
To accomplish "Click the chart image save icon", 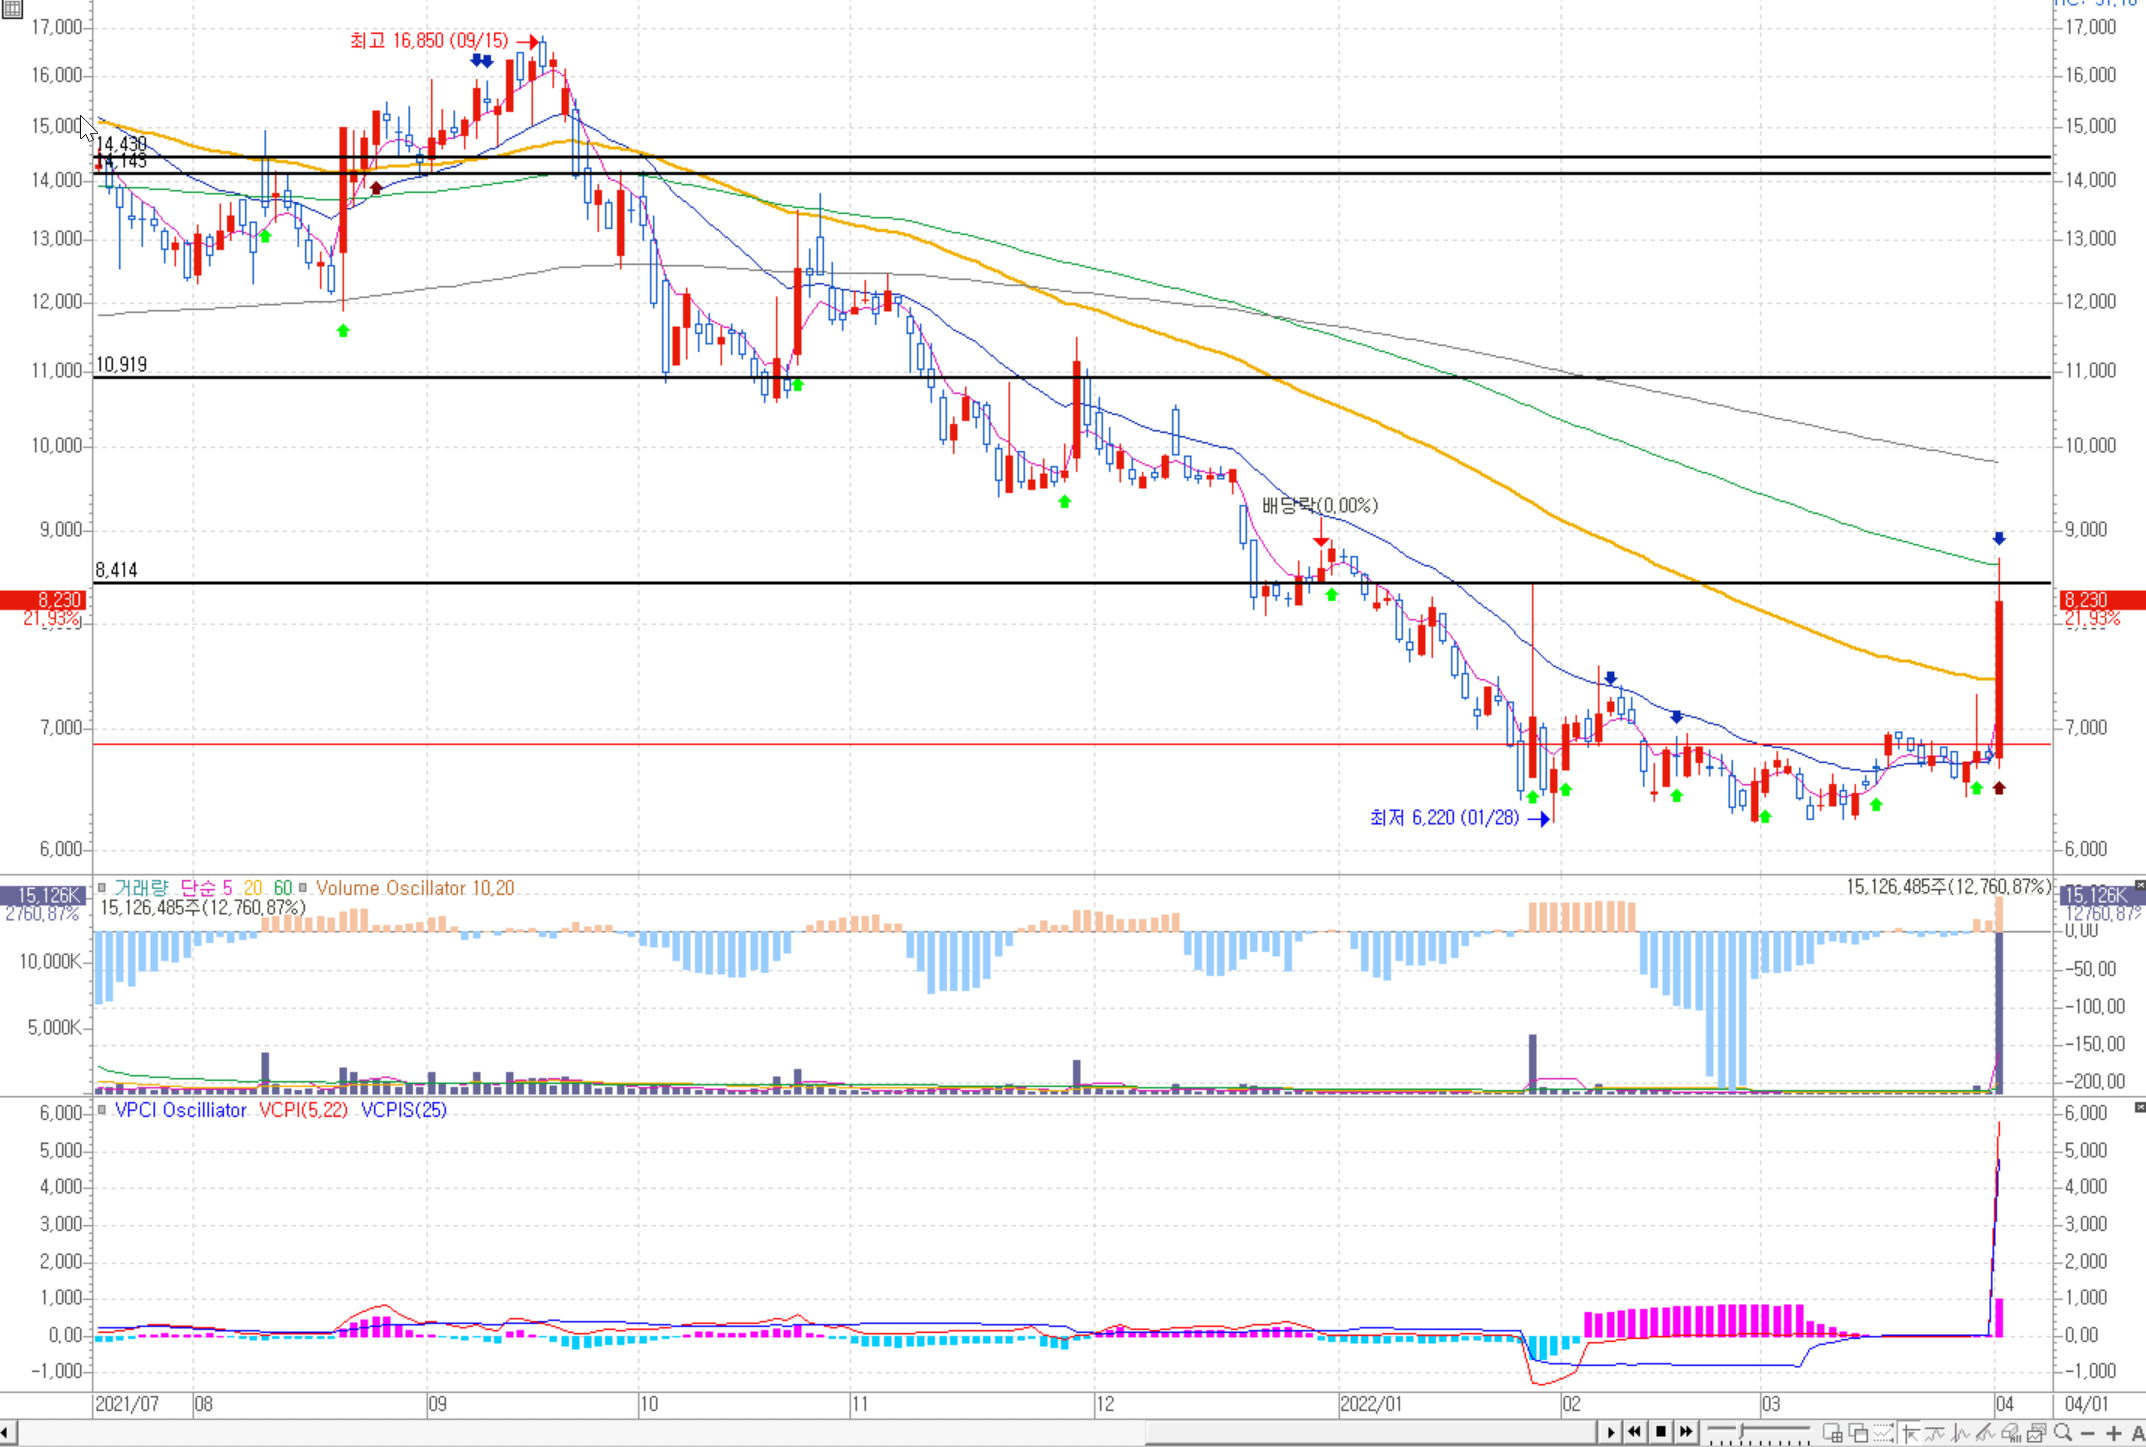I will 2035,1433.
